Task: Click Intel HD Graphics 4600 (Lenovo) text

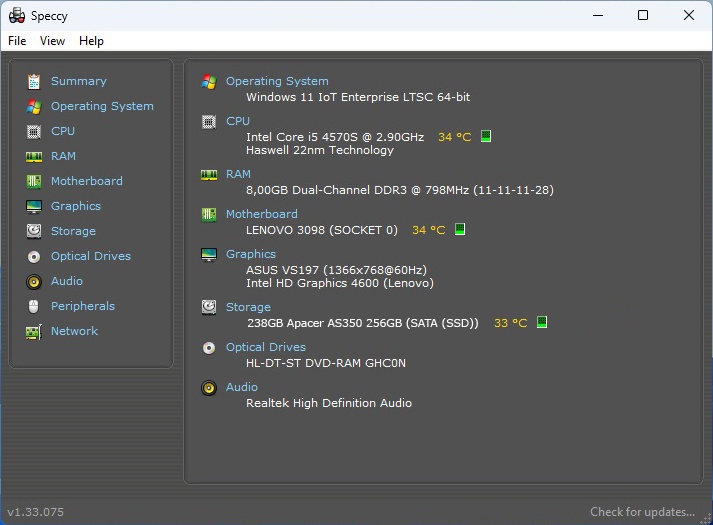Action: [x=340, y=284]
